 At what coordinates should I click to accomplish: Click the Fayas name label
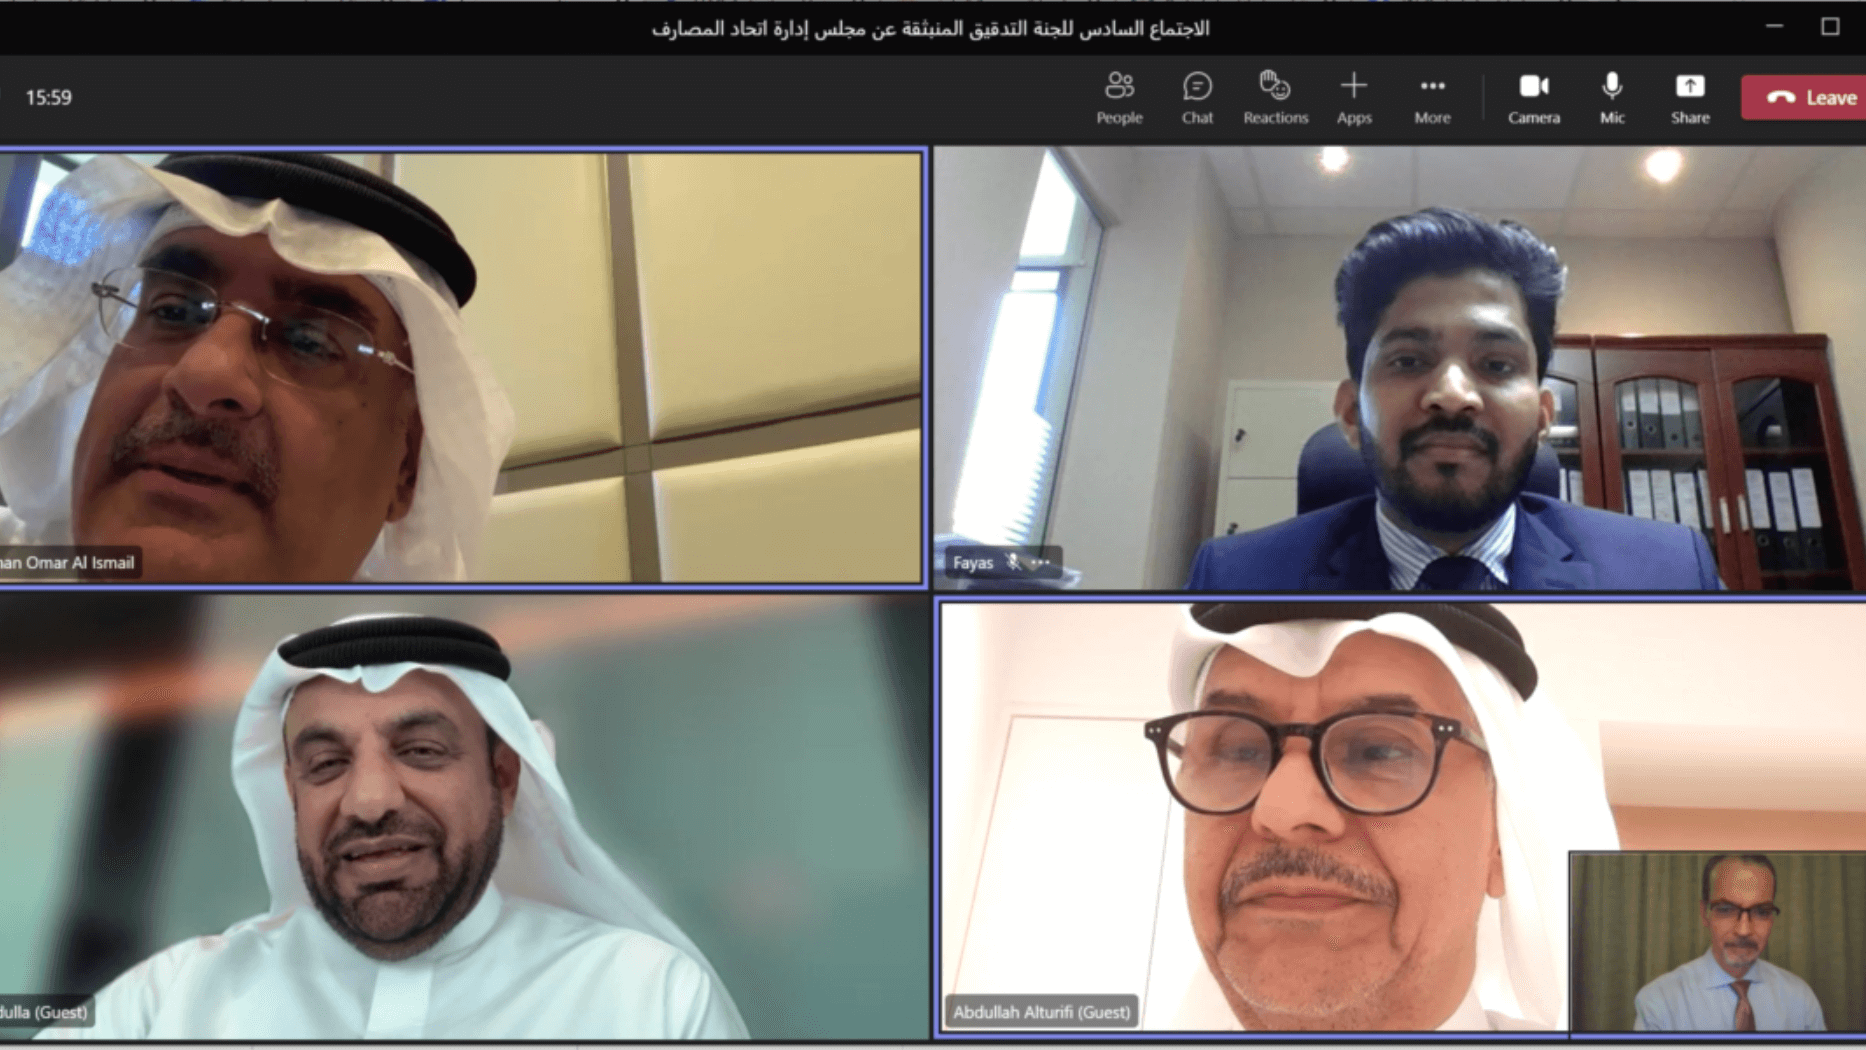point(972,563)
